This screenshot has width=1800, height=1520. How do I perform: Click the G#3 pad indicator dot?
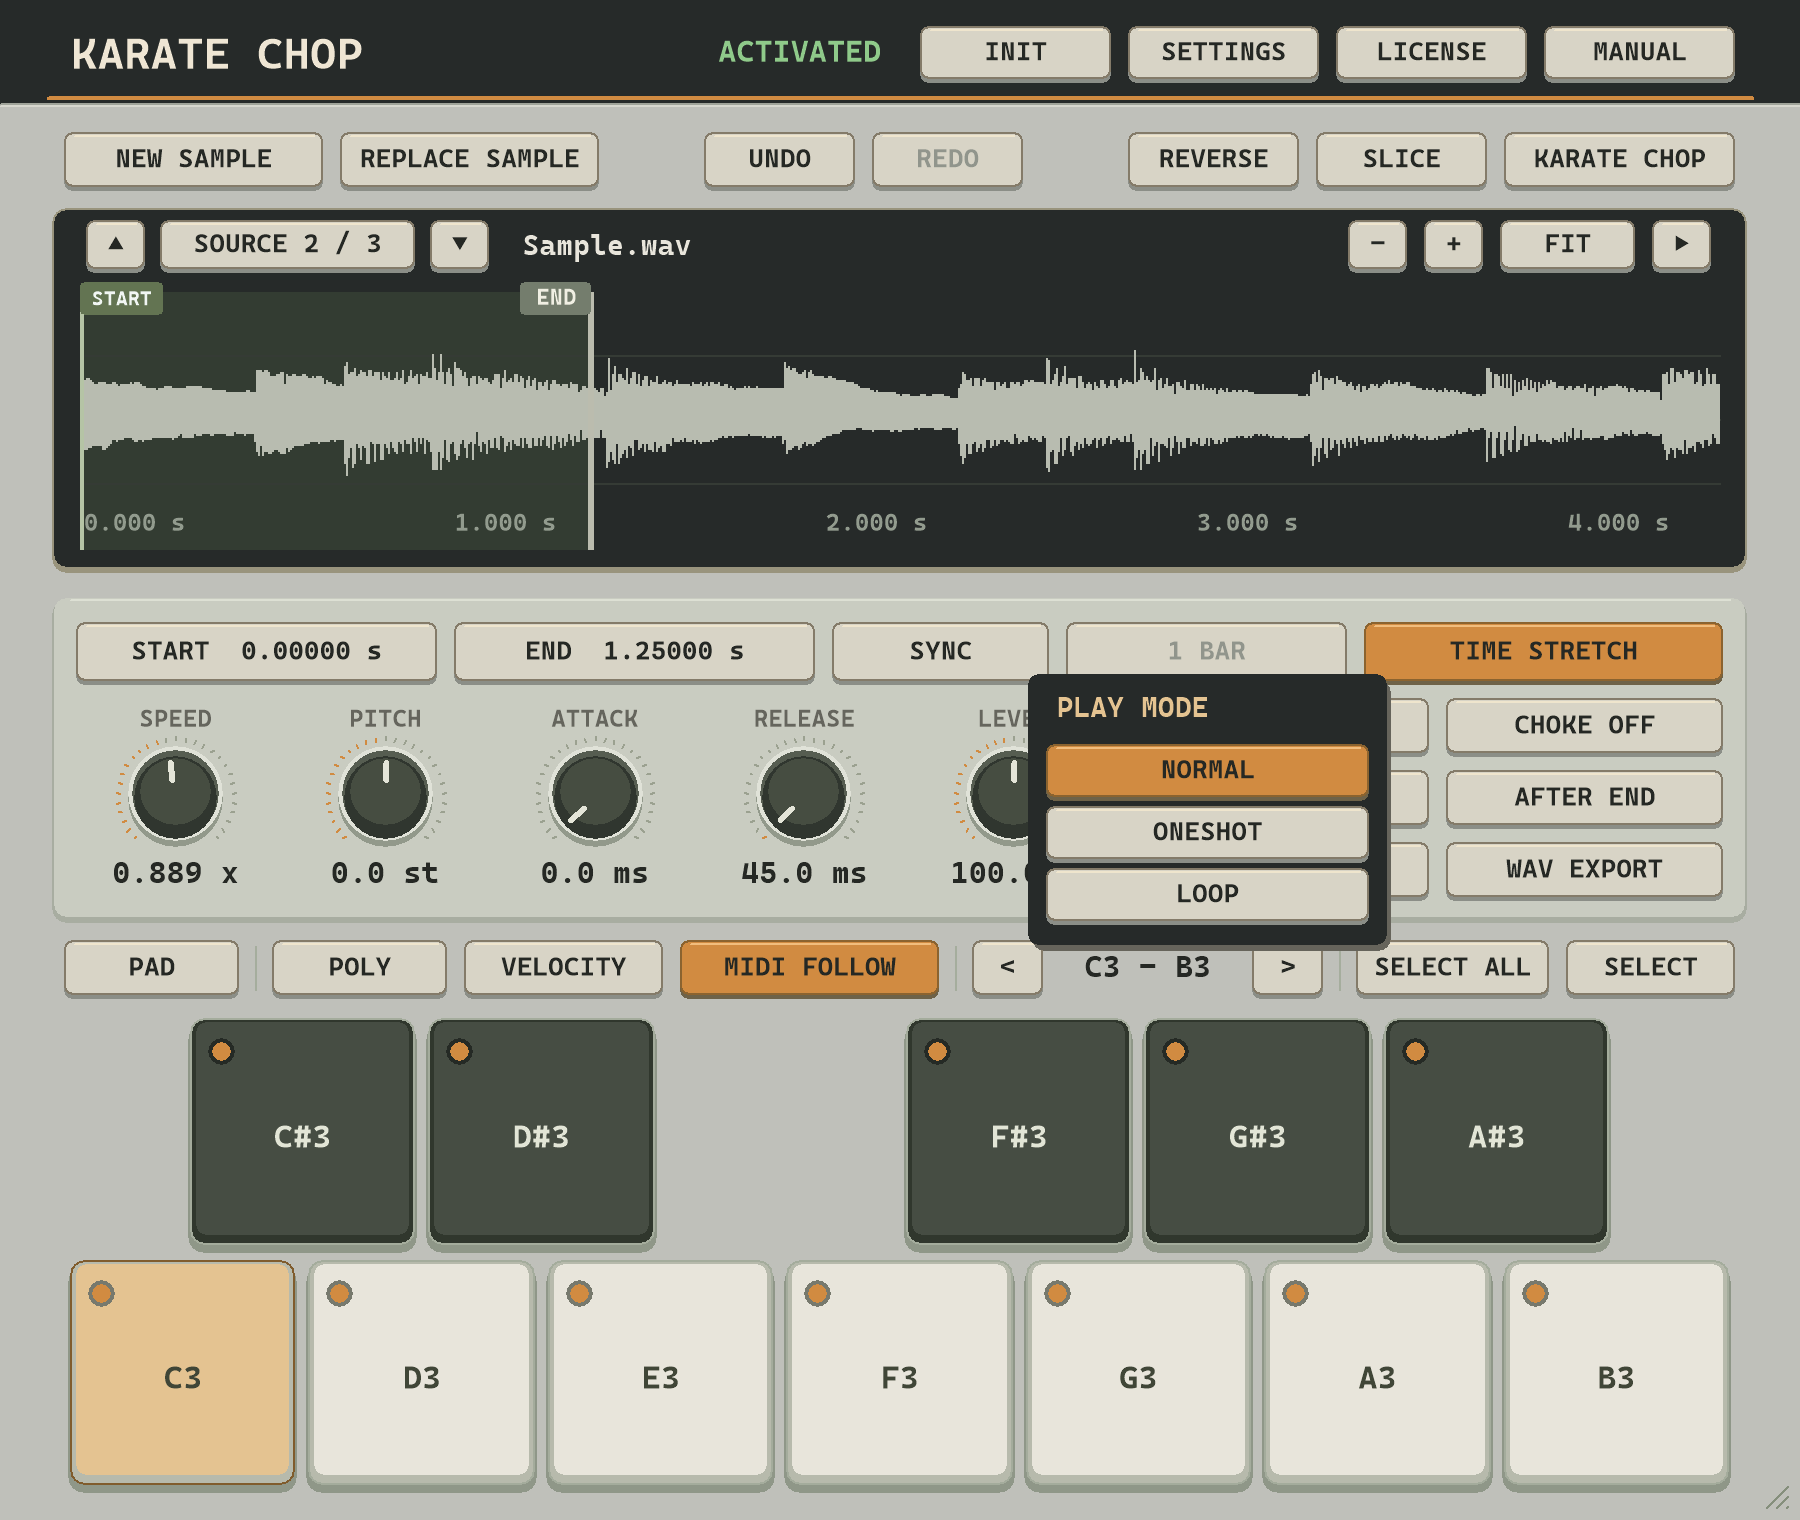point(1175,1051)
